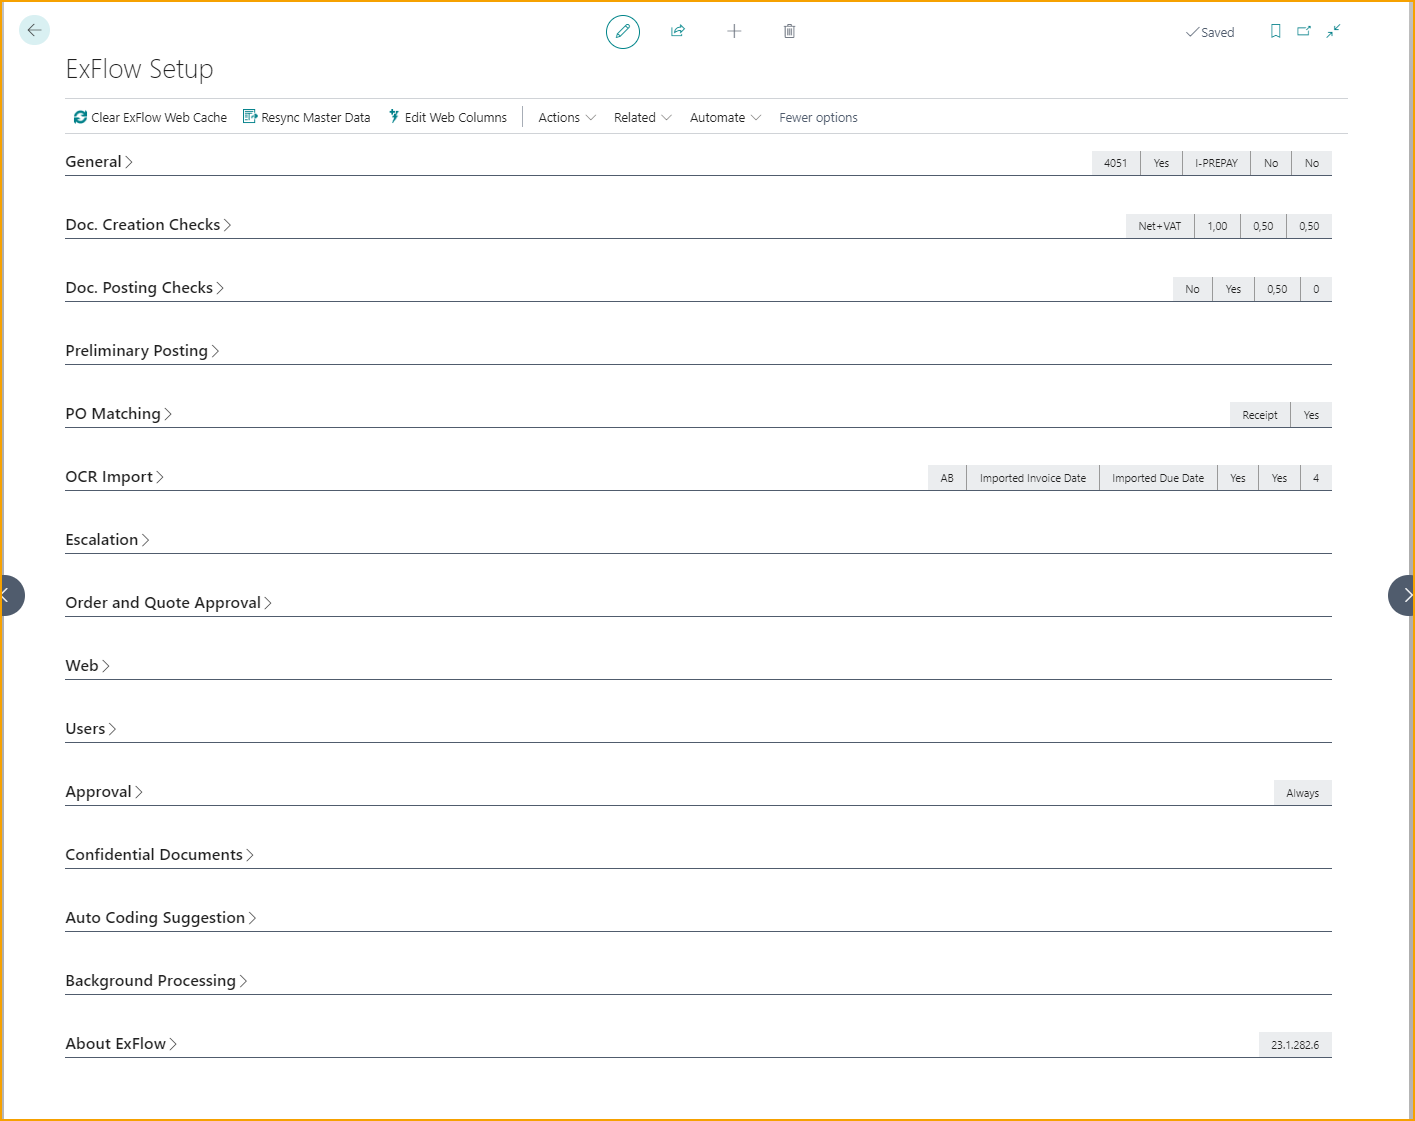Viewport: 1415px width, 1121px height.
Task: Expand the PO Matching section
Action: pyautogui.click(x=119, y=413)
